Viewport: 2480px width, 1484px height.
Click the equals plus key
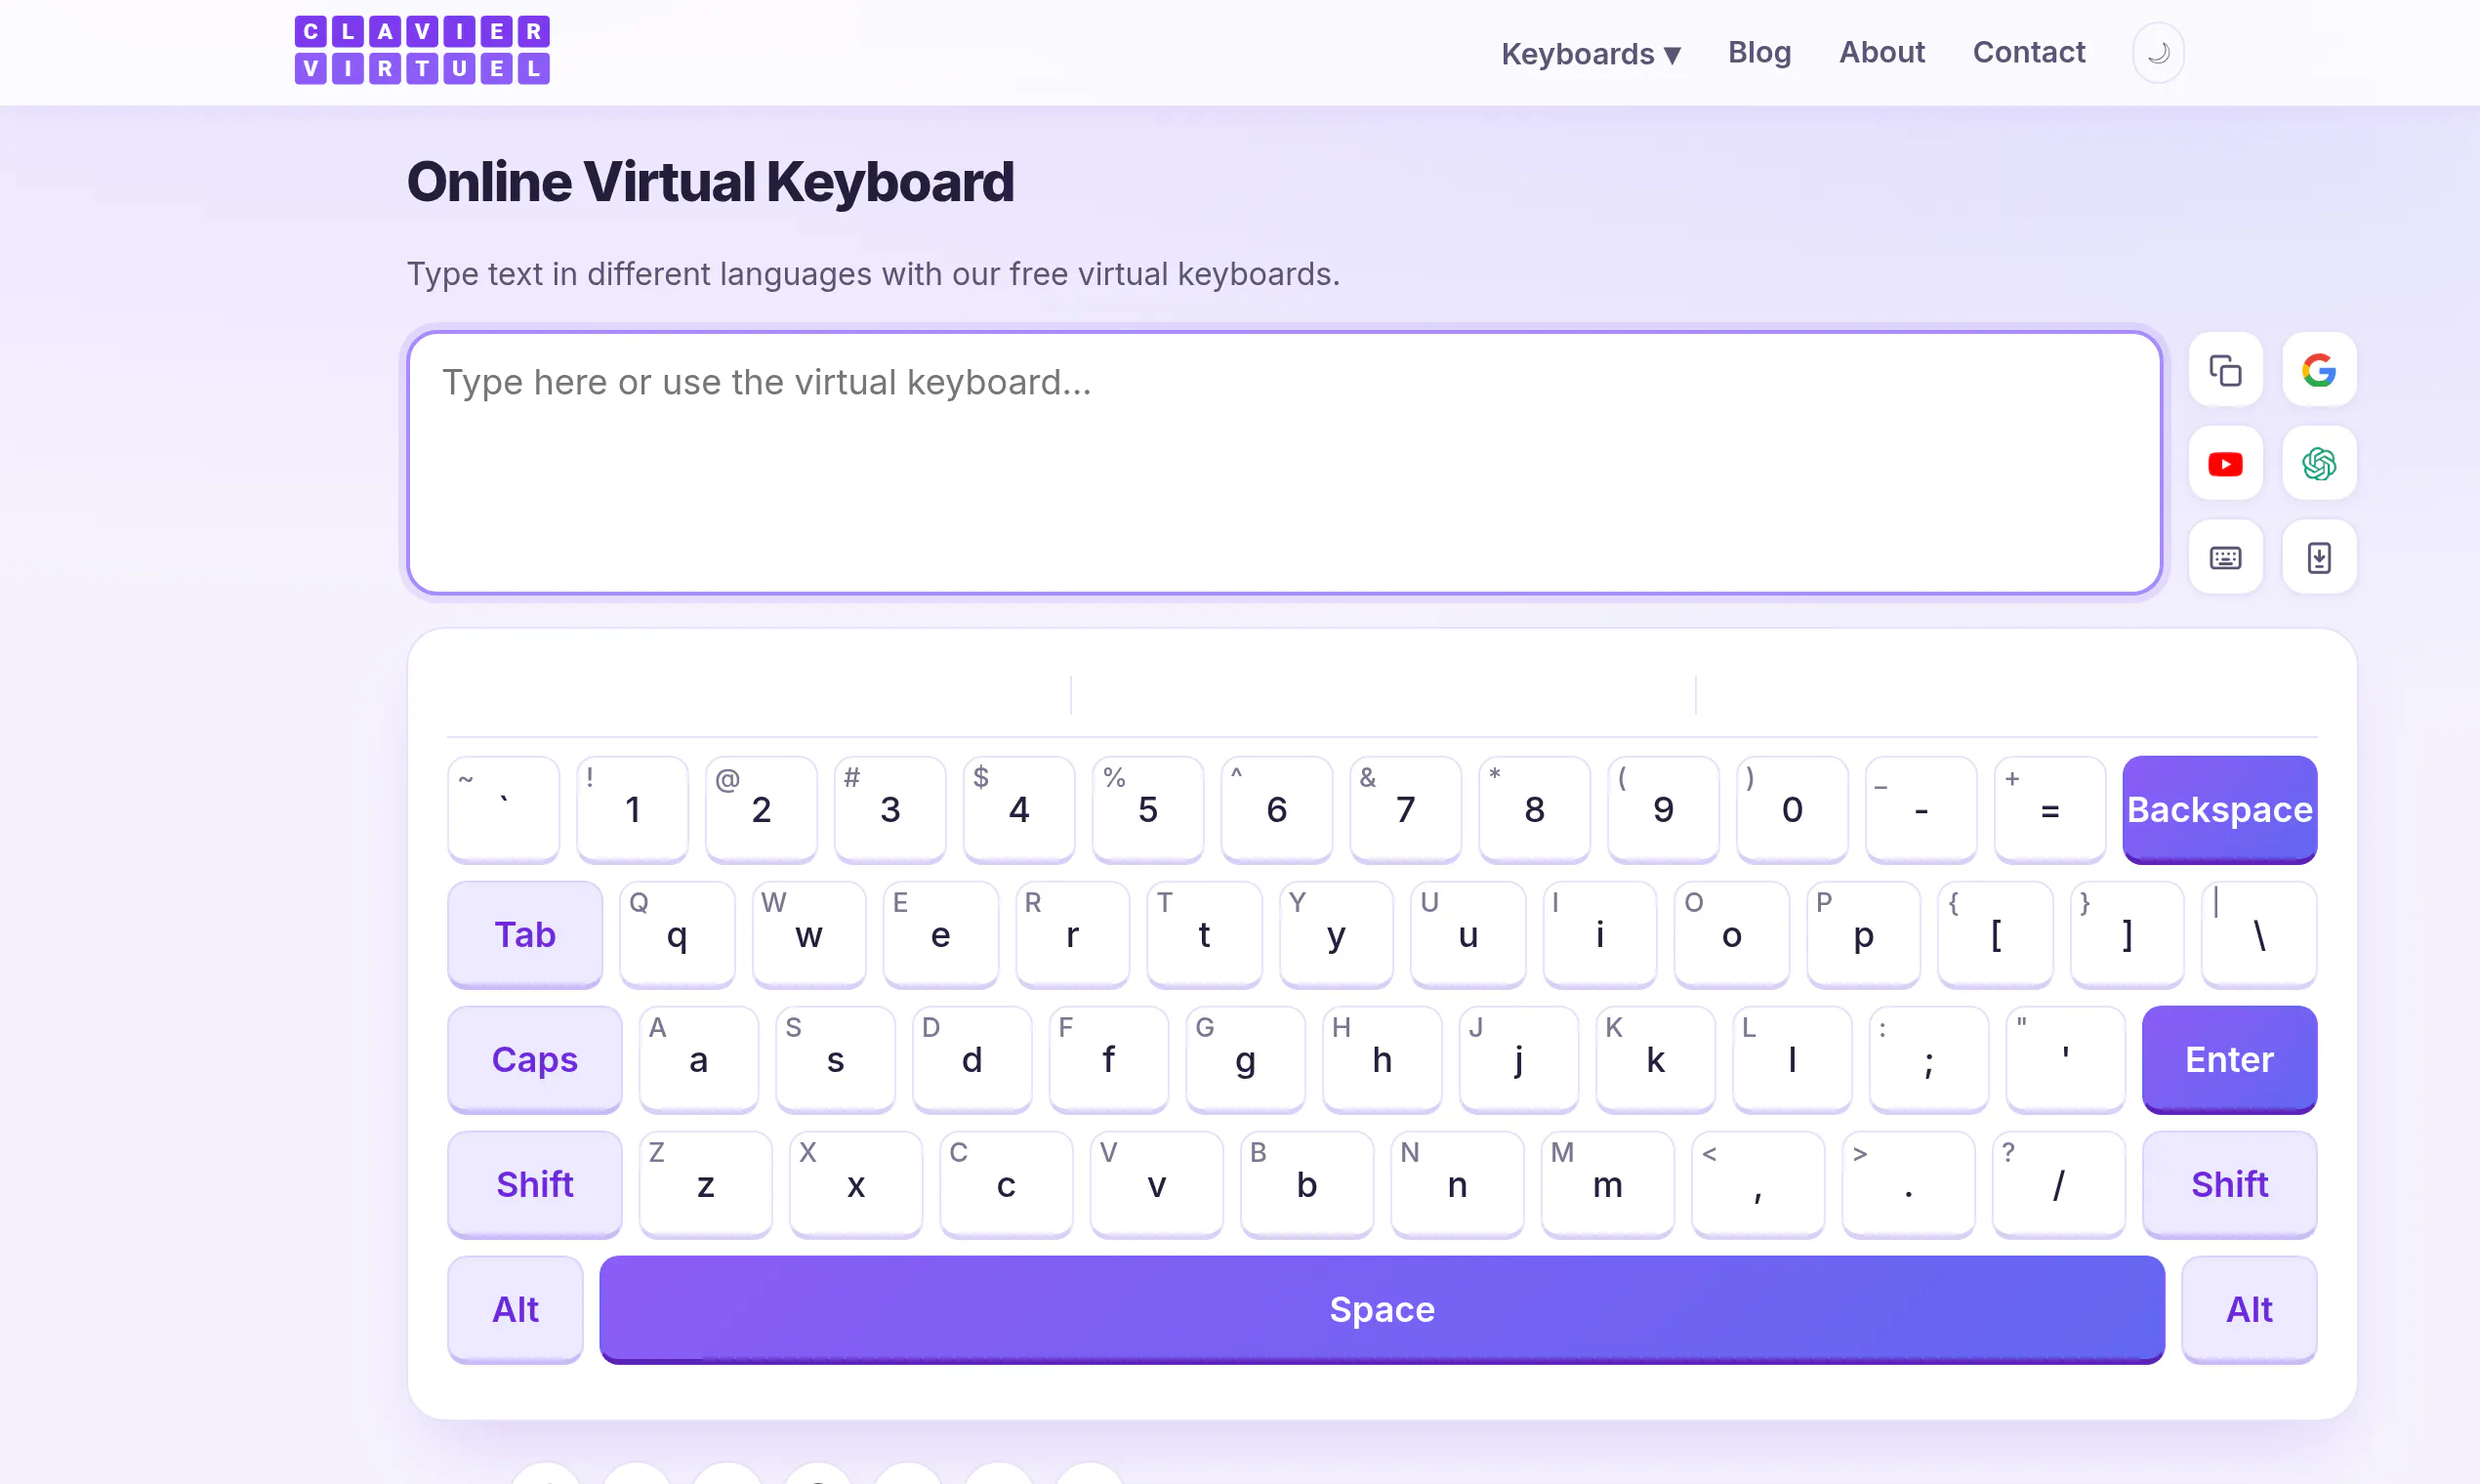[x=2049, y=810]
